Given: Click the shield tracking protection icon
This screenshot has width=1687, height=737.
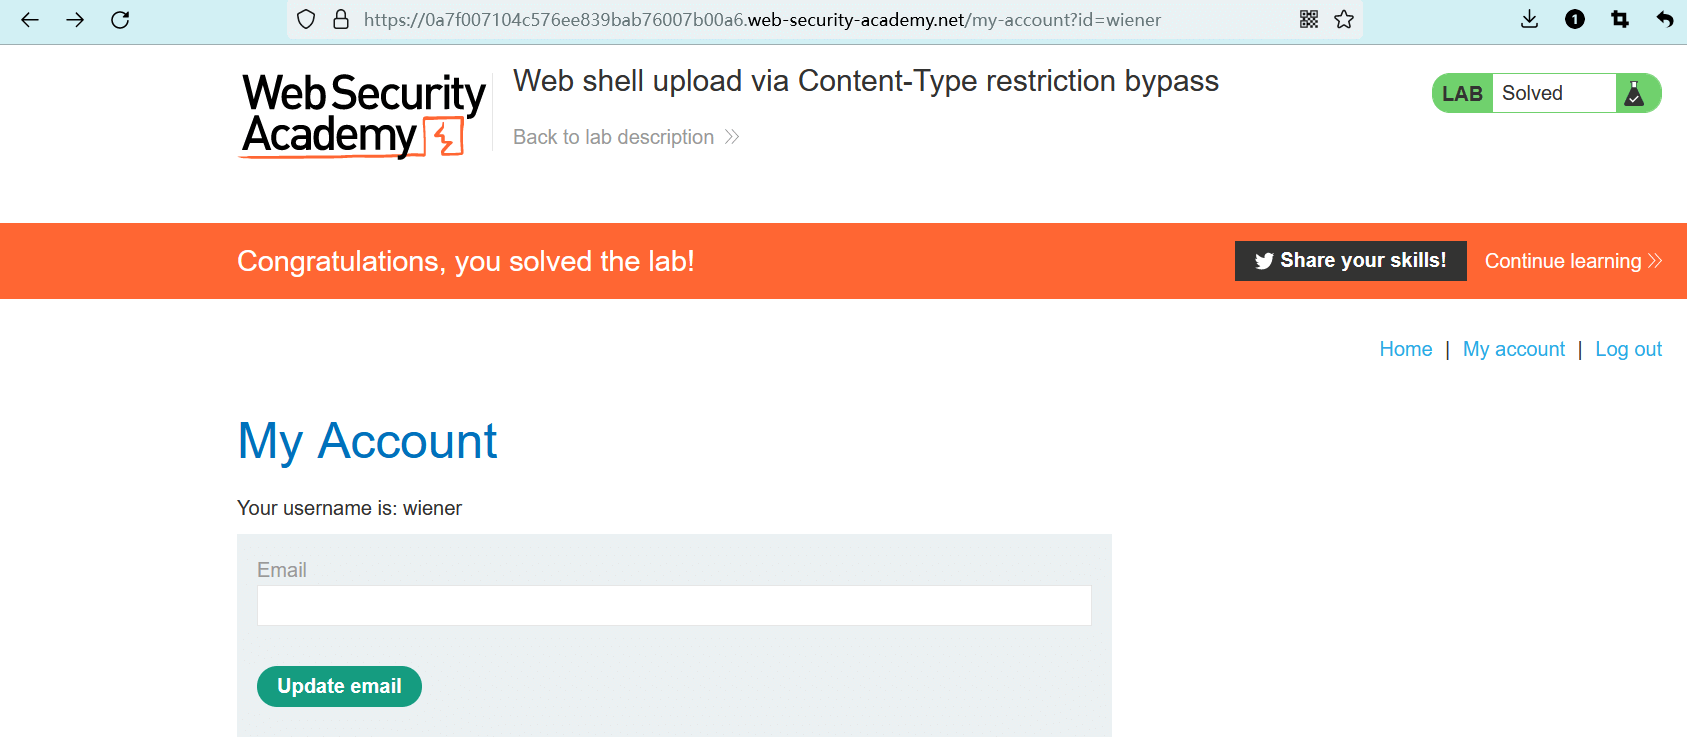Looking at the screenshot, I should (x=307, y=20).
